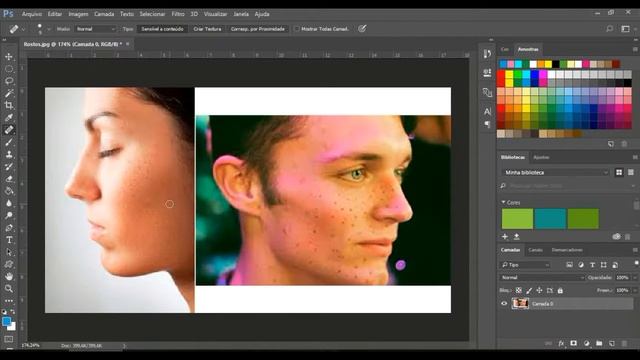Create a new layer icon
Viewport: 640px width, 360px height.
tap(611, 344)
